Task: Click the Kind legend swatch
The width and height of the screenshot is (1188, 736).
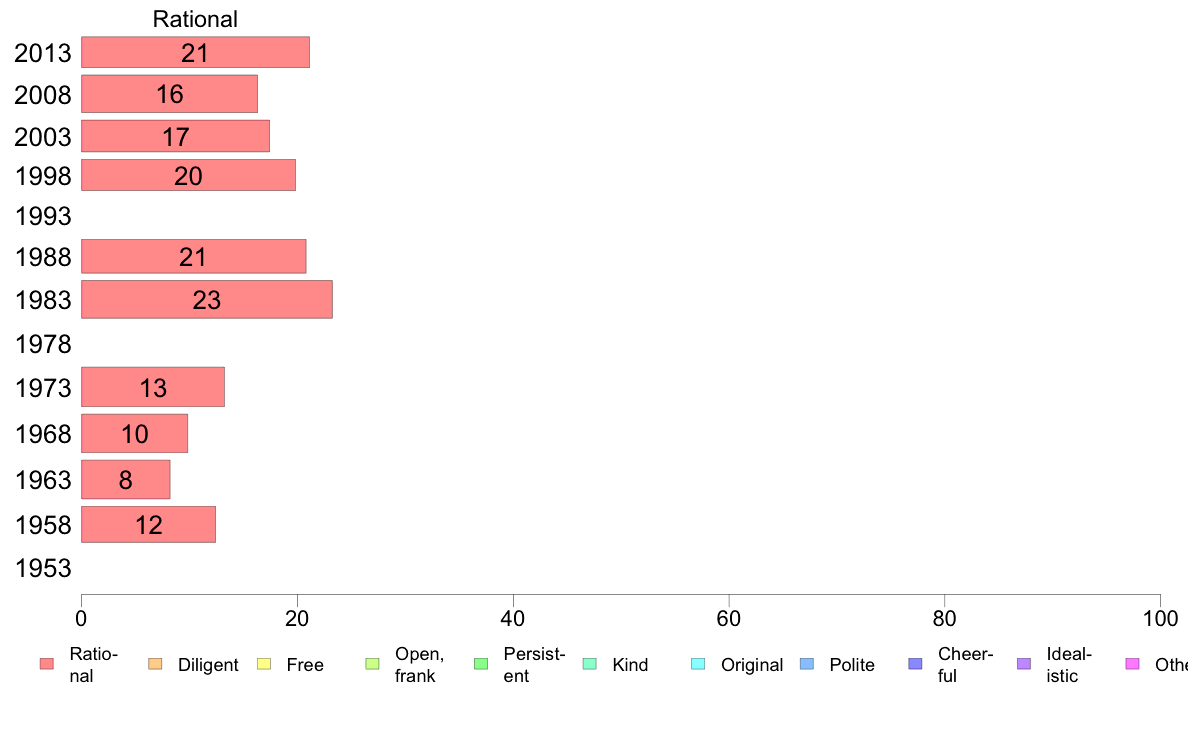Action: tap(589, 664)
